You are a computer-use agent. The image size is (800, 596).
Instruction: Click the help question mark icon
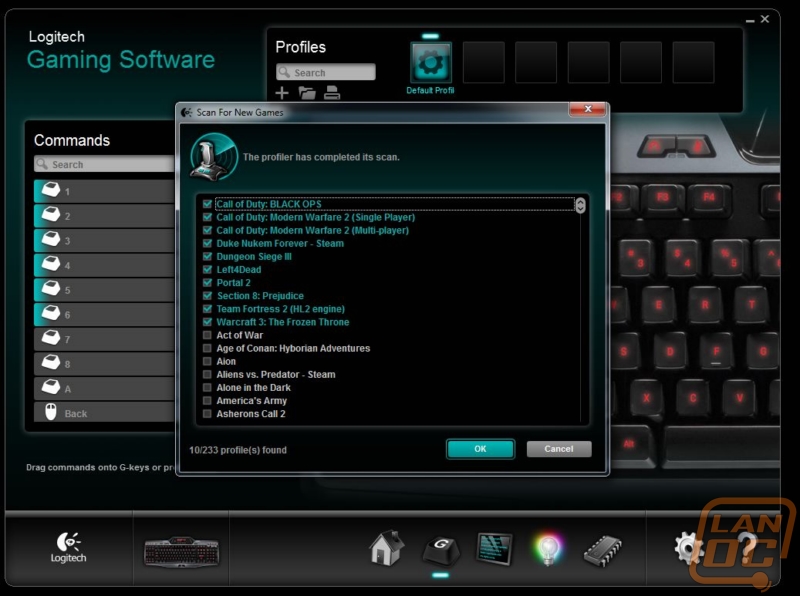click(746, 547)
